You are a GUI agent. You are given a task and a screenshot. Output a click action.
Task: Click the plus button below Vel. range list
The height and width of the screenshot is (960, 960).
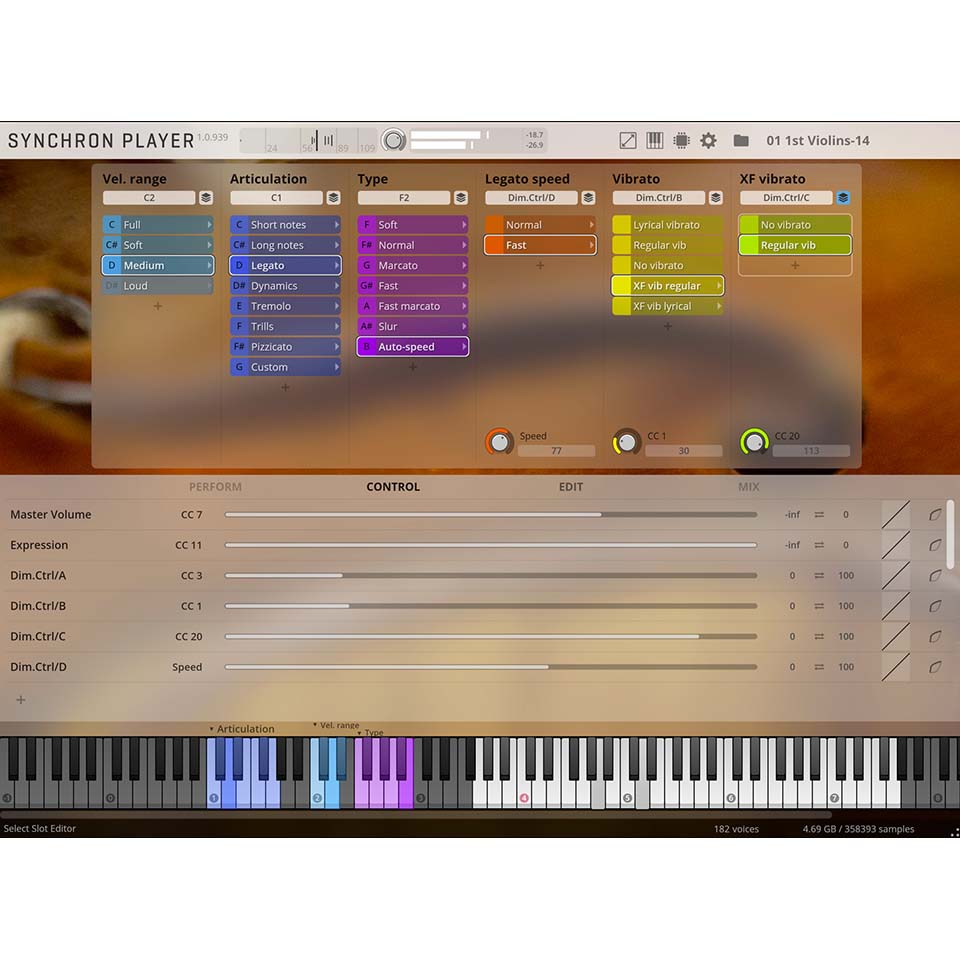click(x=156, y=306)
